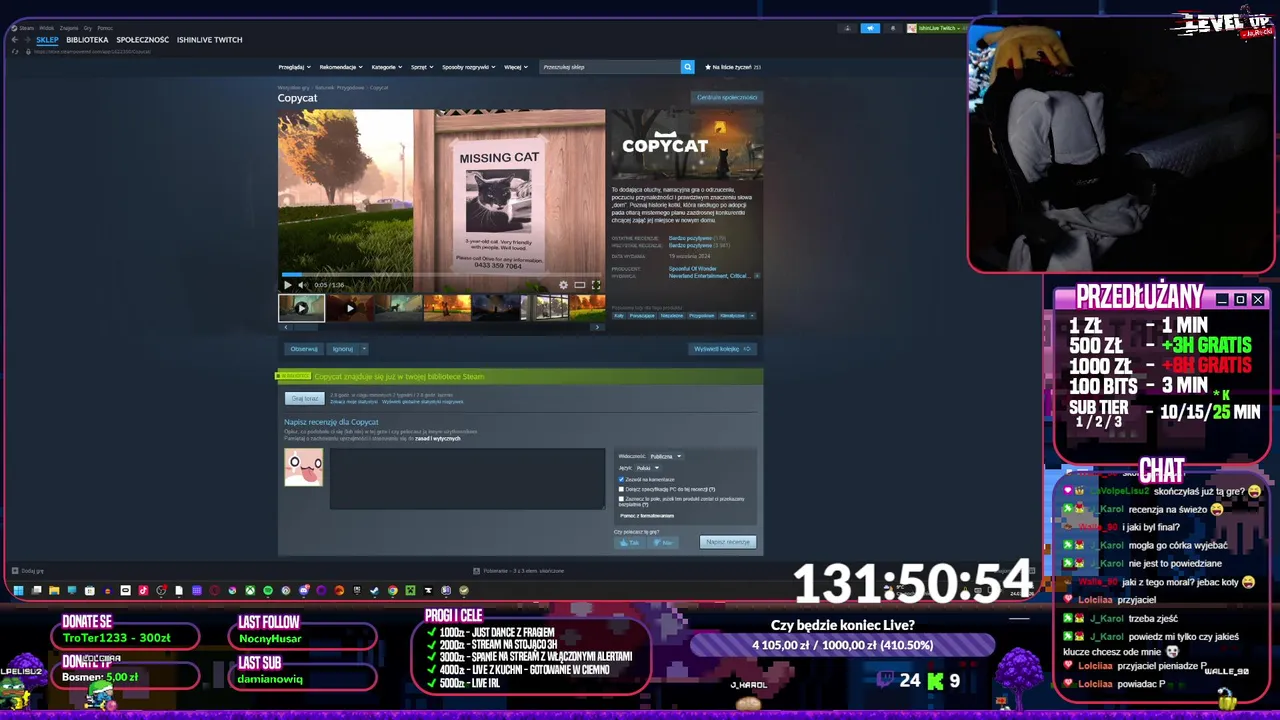Click into the review text area
Image resolution: width=1280 pixels, height=720 pixels.
[x=467, y=479]
